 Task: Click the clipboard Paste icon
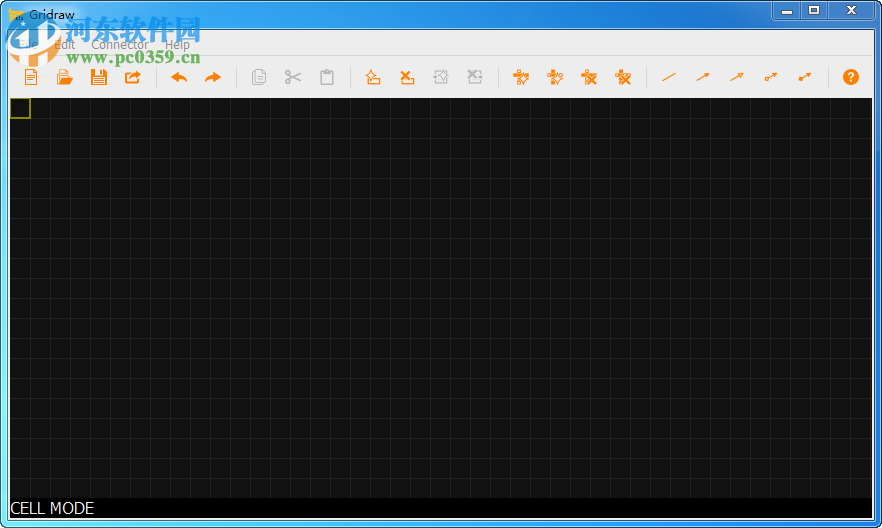327,77
